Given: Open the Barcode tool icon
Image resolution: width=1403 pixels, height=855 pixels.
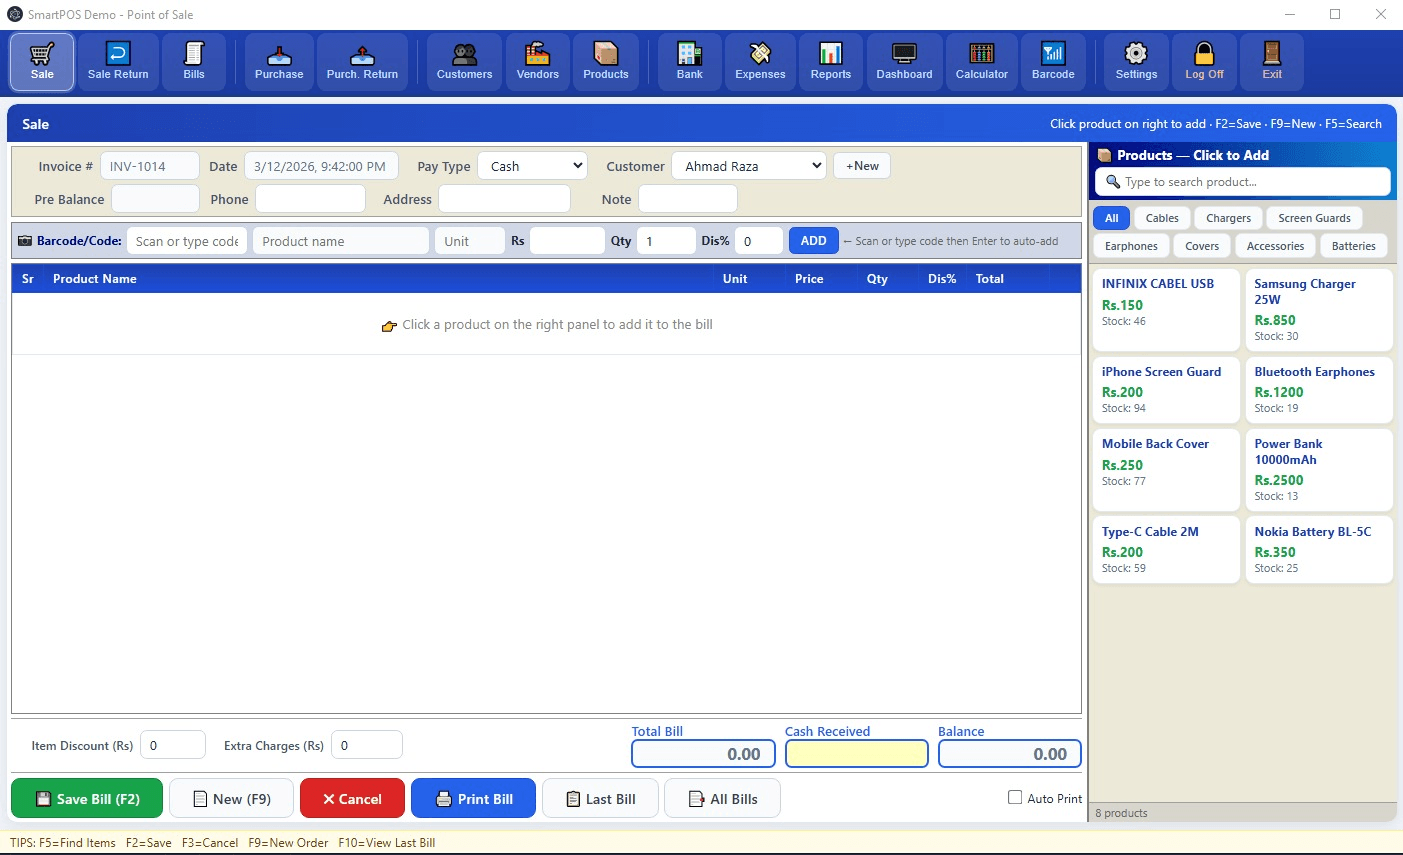Looking at the screenshot, I should (1053, 61).
